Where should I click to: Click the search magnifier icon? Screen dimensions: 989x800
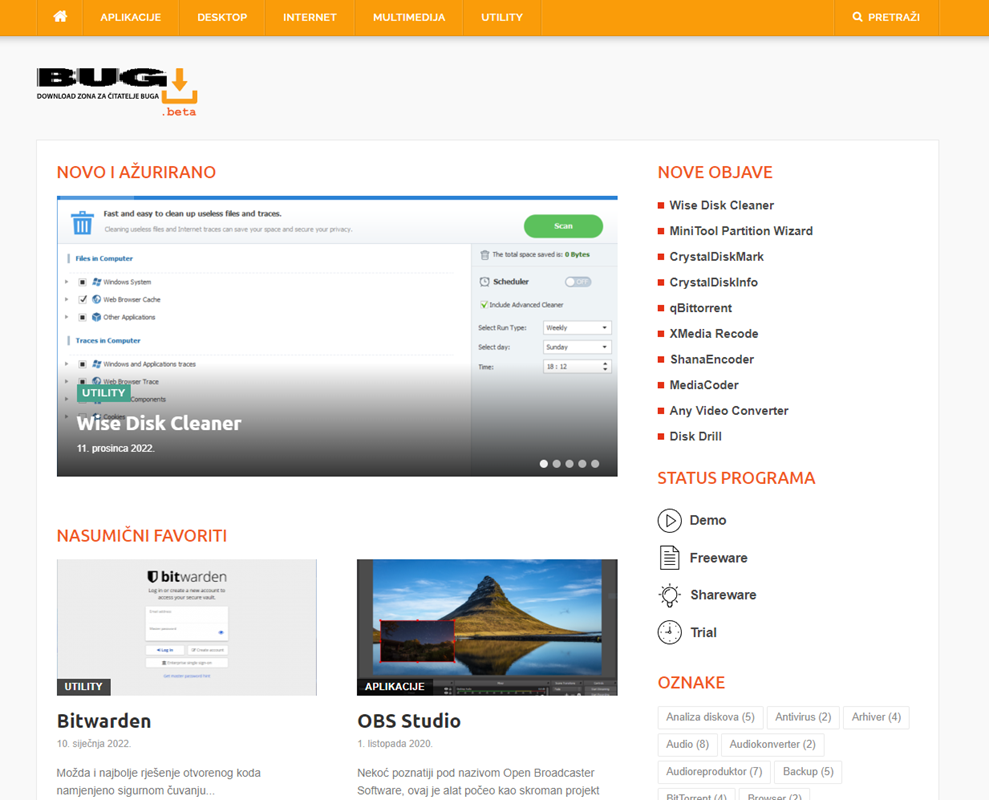pyautogui.click(x=857, y=17)
